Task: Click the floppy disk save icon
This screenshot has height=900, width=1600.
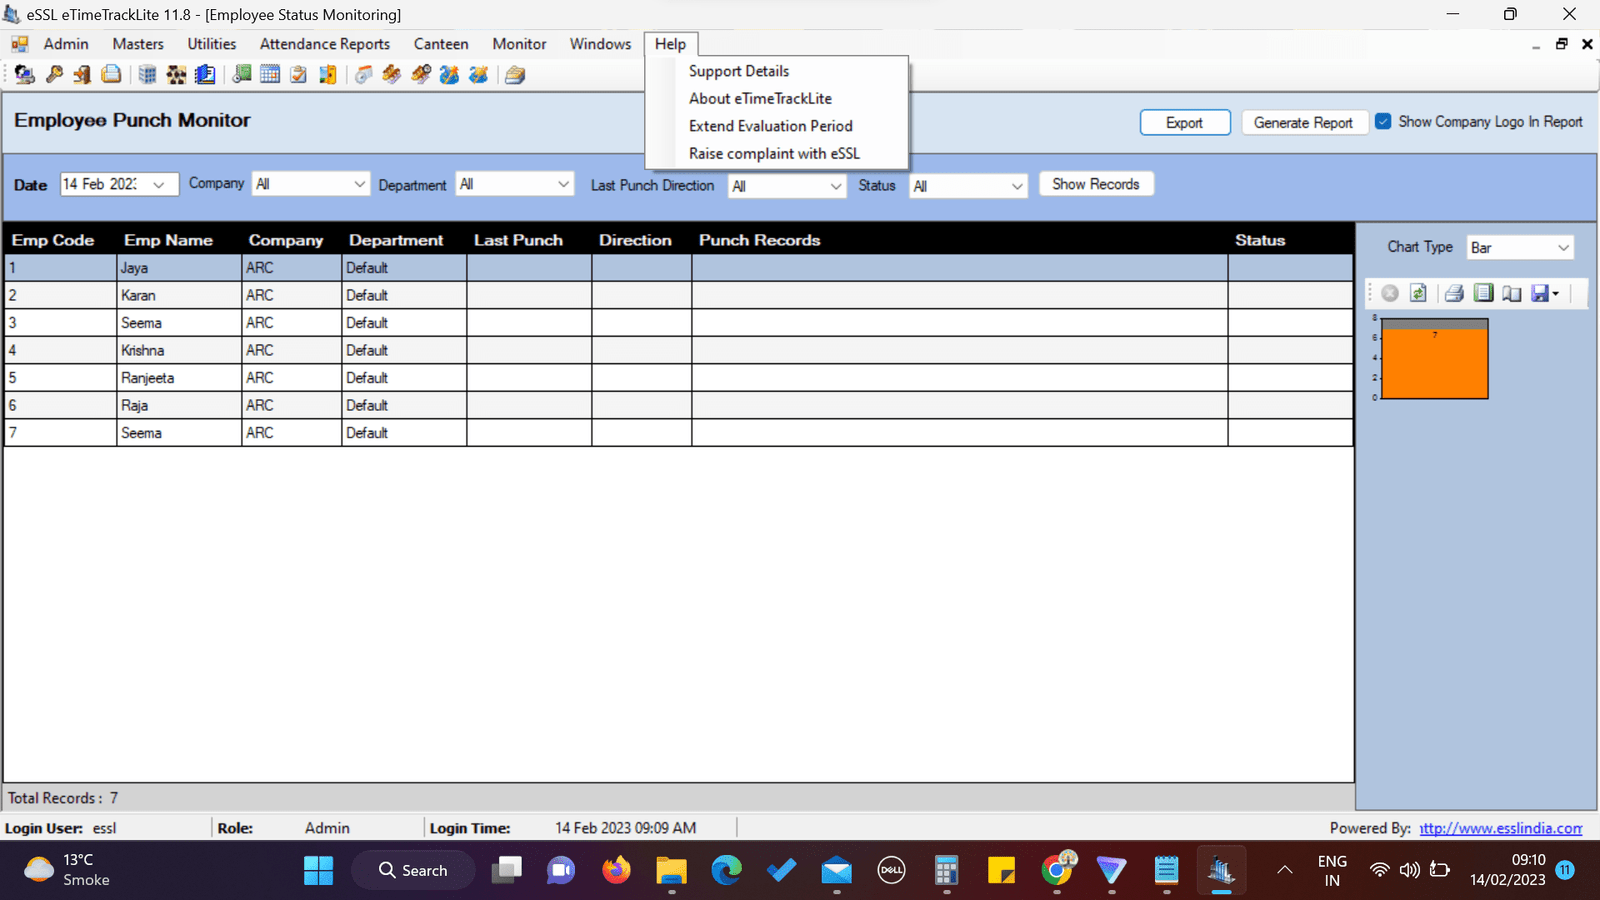Action: 1540,293
